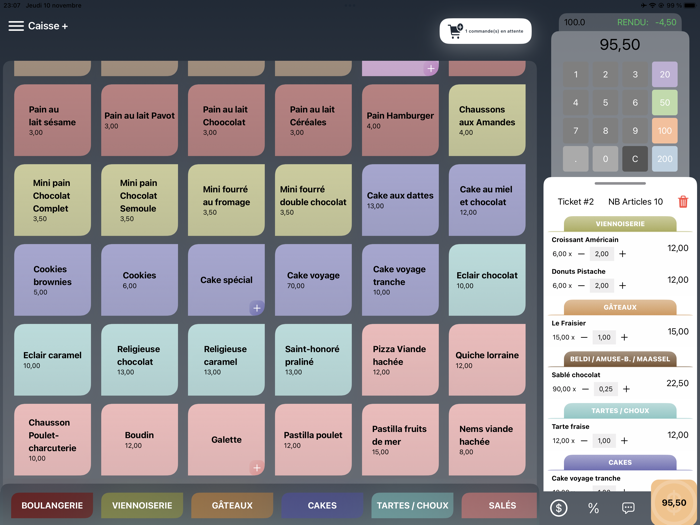Increase Croissant Américain quantity with plus
Image resolution: width=700 pixels, height=525 pixels.
click(x=623, y=254)
